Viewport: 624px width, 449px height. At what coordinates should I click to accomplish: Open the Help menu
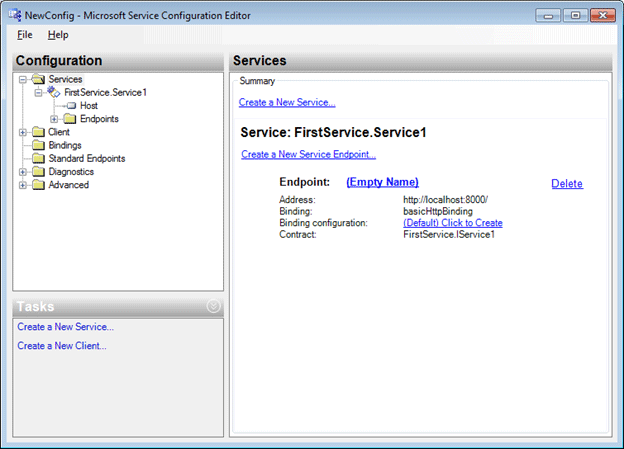(58, 35)
